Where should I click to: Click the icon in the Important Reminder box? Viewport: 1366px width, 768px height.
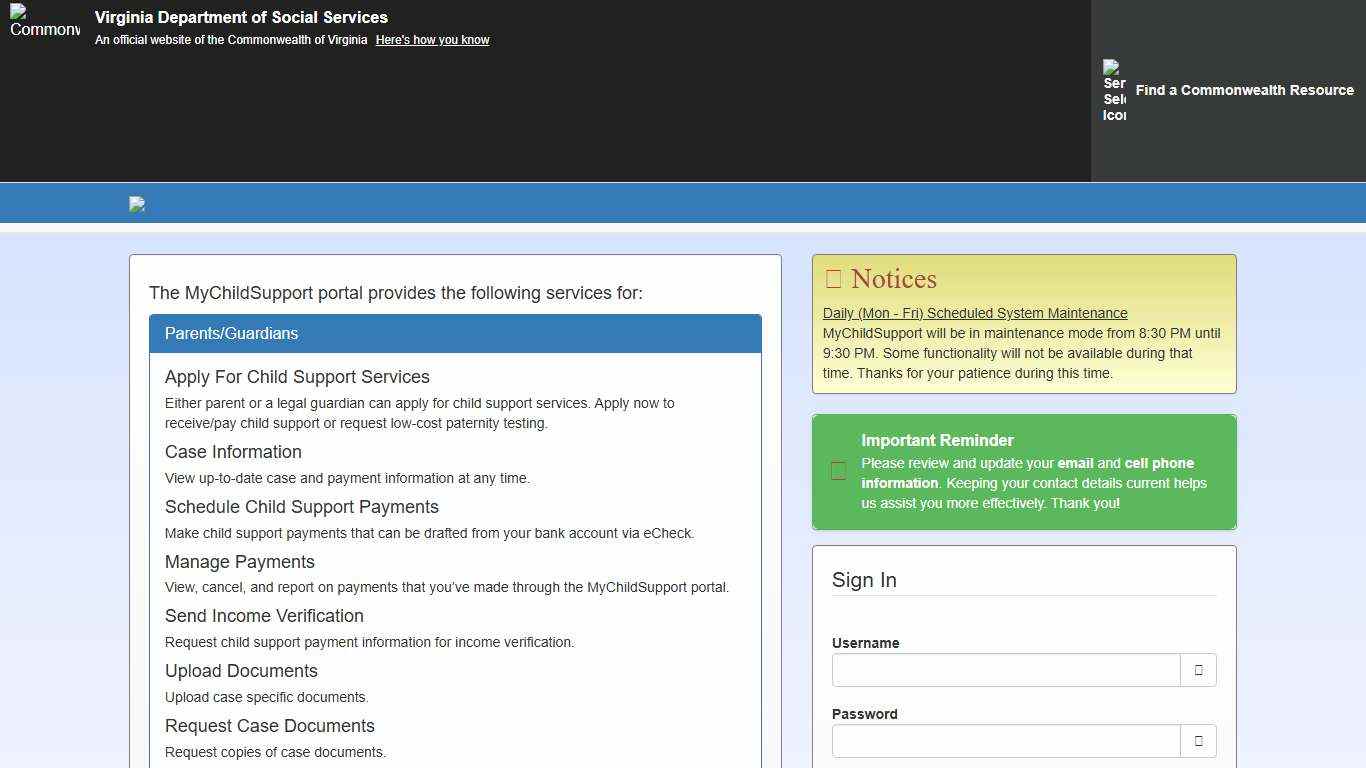838,472
